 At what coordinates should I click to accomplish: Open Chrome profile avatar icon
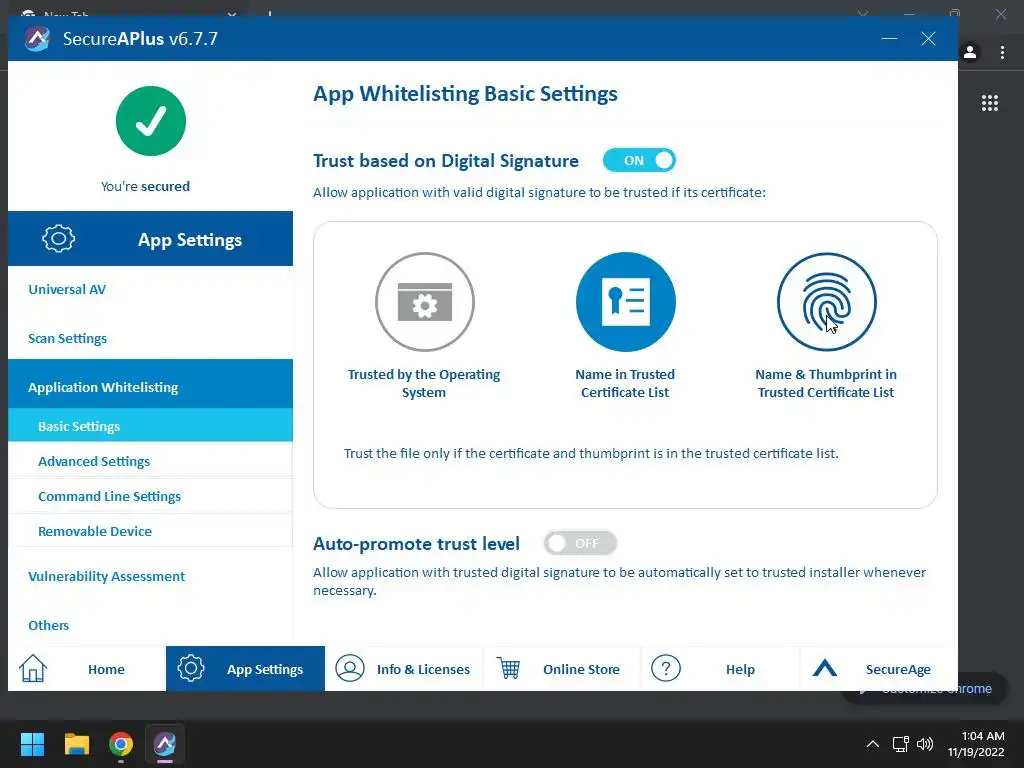(x=970, y=52)
